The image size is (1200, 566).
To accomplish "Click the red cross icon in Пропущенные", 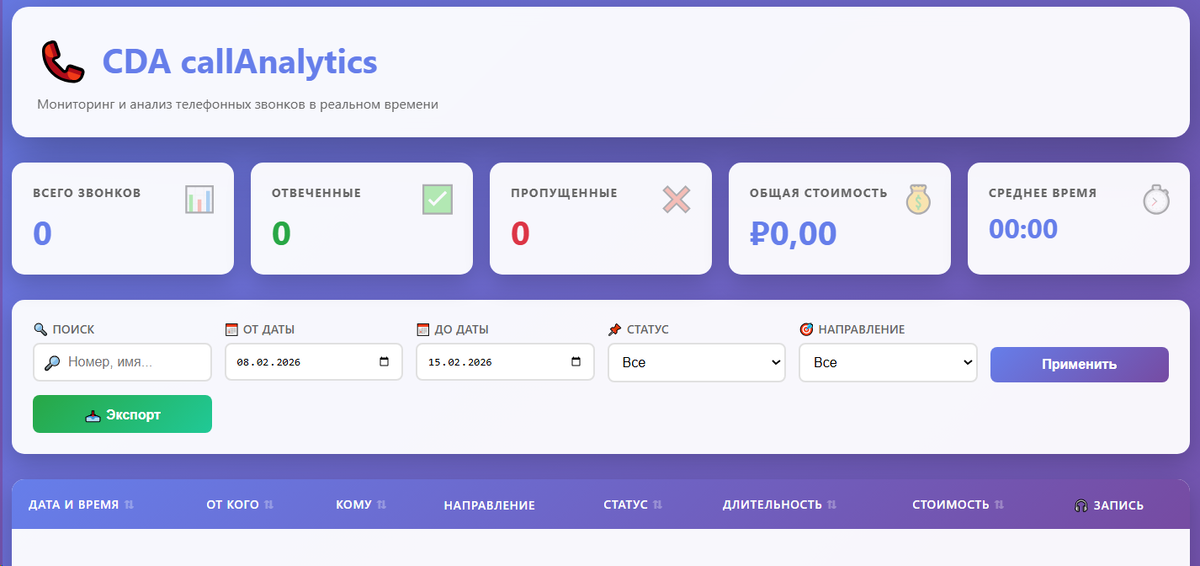I will tap(677, 199).
